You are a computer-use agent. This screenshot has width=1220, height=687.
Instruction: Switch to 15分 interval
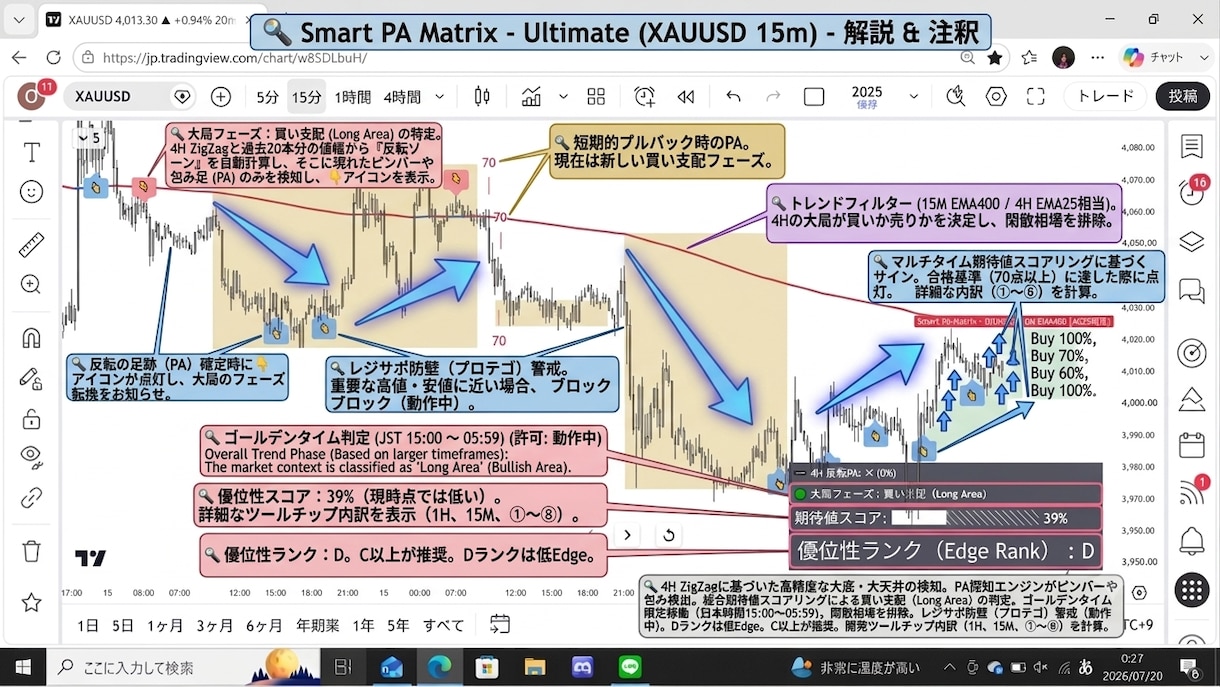[x=306, y=97]
